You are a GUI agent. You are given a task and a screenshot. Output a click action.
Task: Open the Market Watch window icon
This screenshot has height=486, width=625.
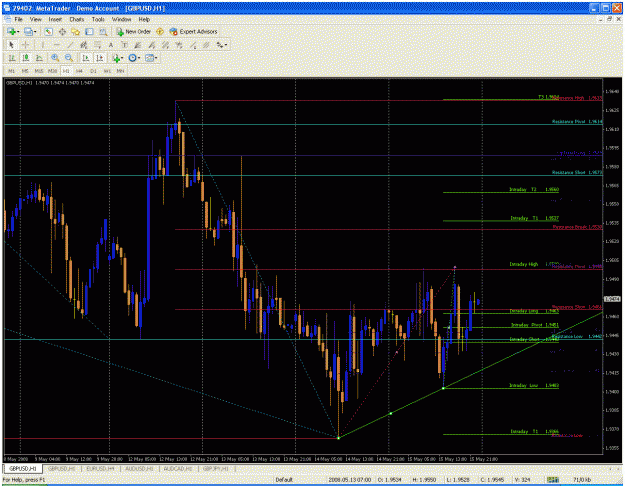49,31
